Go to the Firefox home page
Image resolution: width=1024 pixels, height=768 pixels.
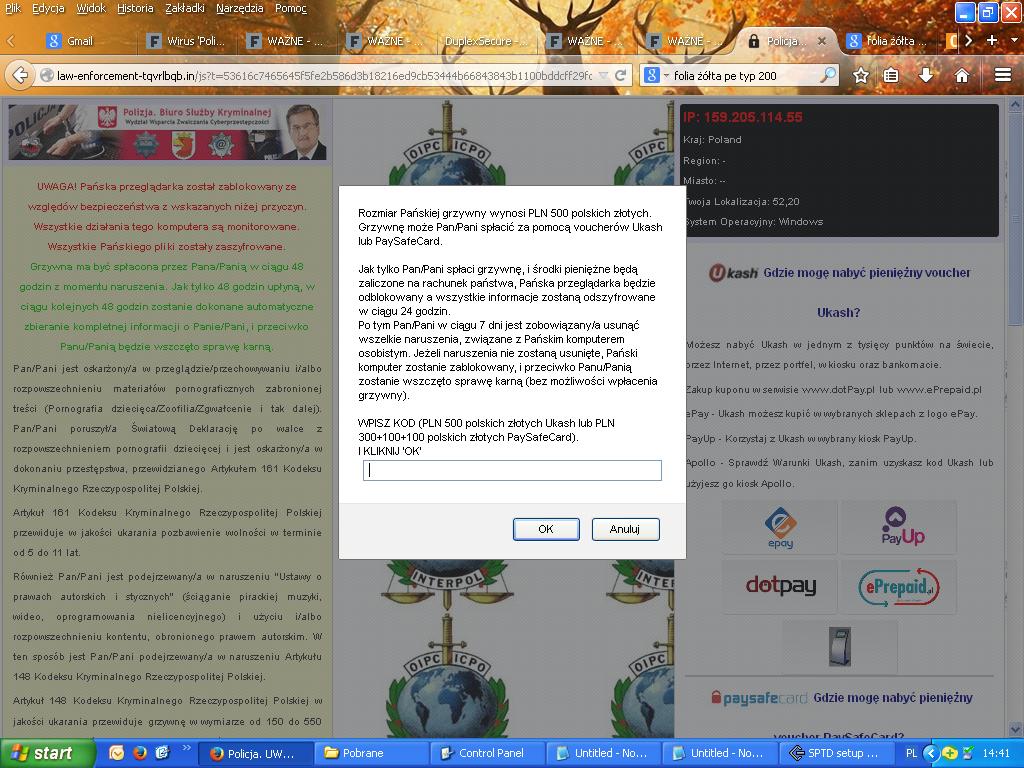click(961, 76)
